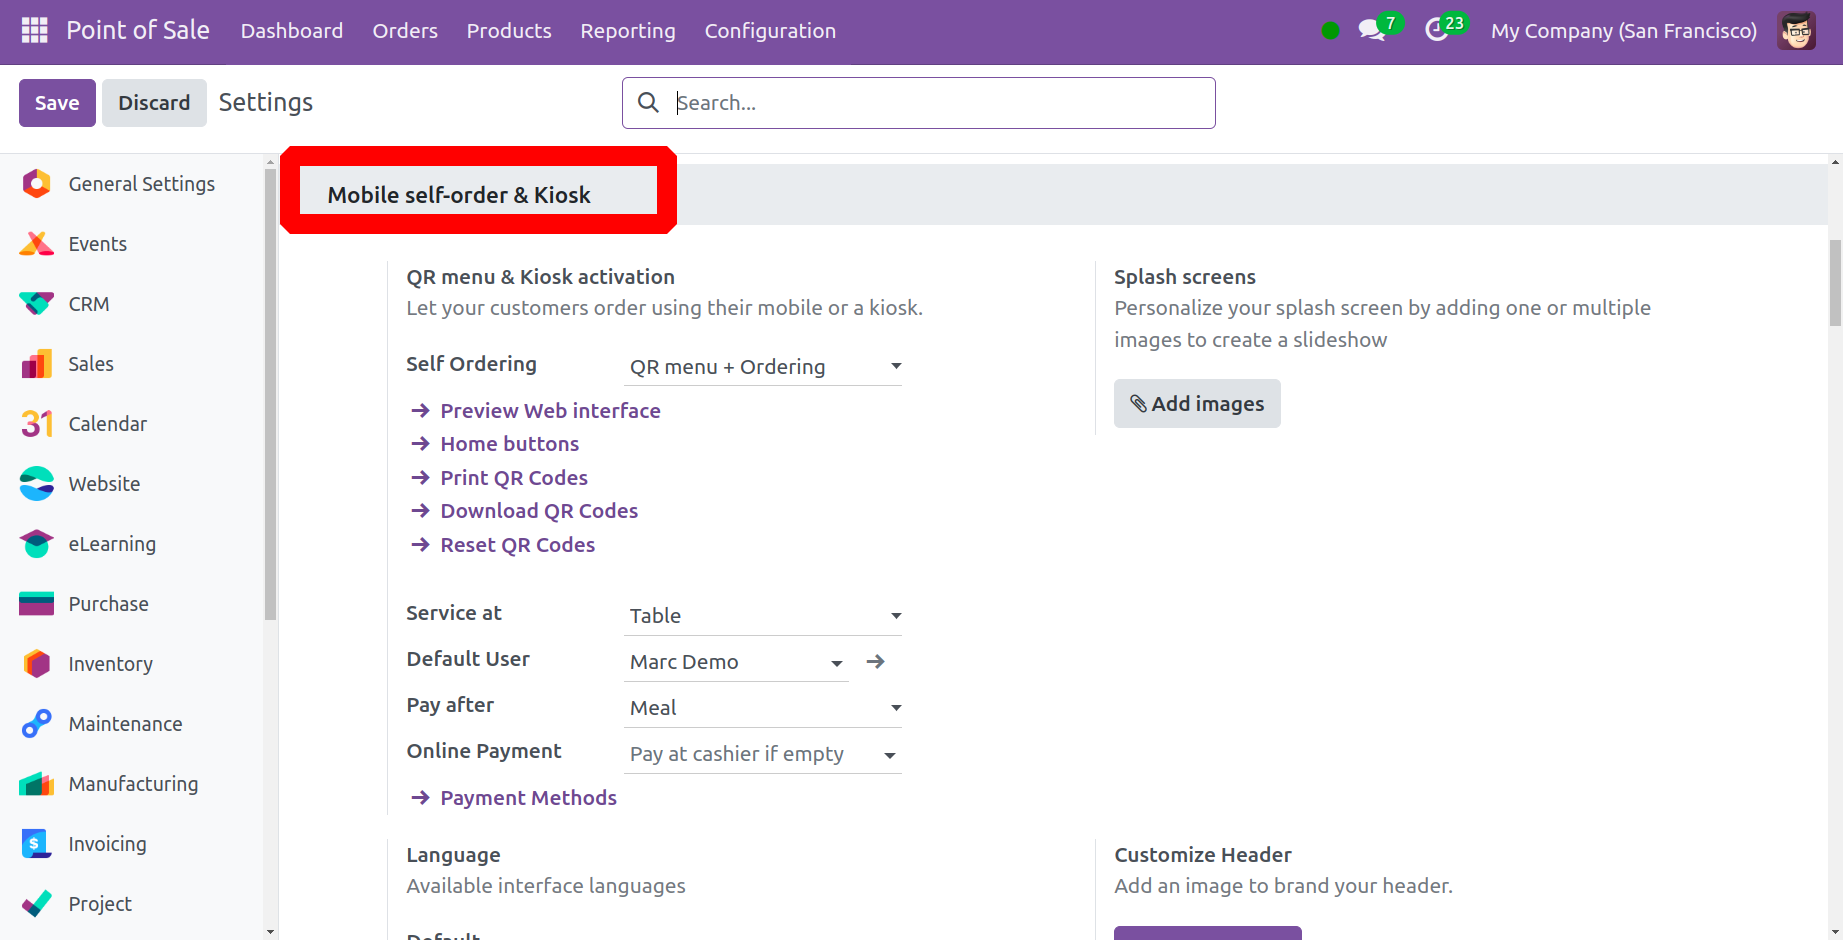
Task: Expand the Self Ordering dropdown
Action: coord(762,367)
